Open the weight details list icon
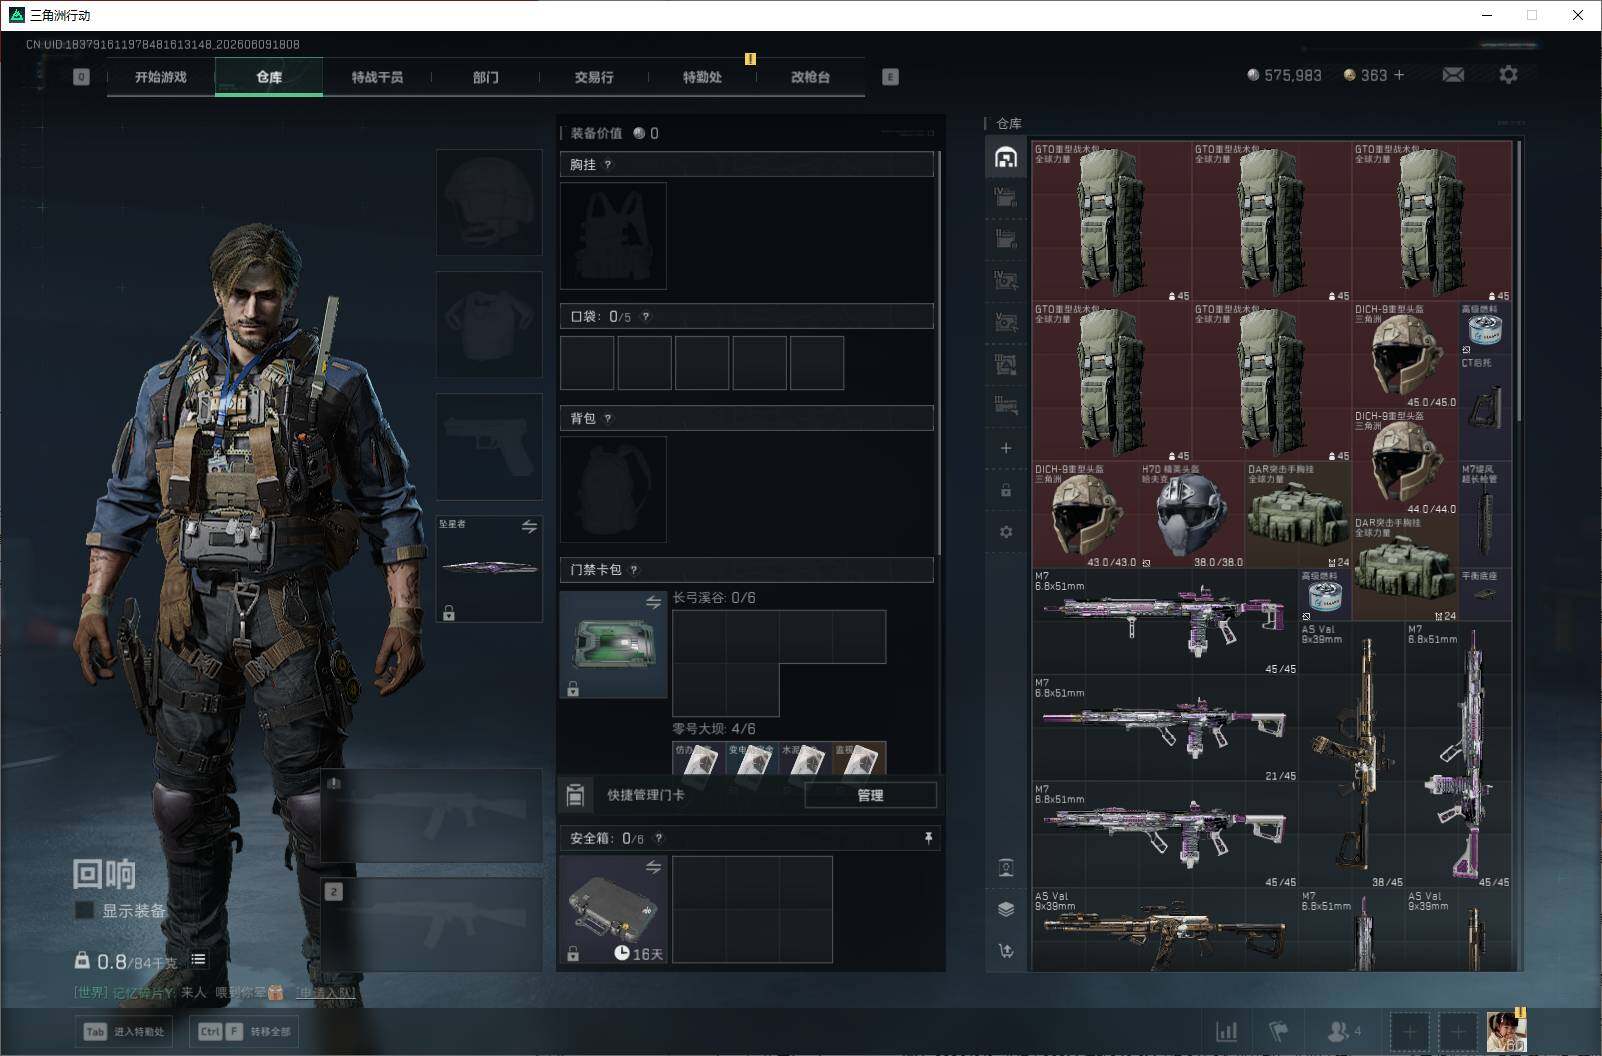The width and height of the screenshot is (1602, 1056). click(x=198, y=960)
